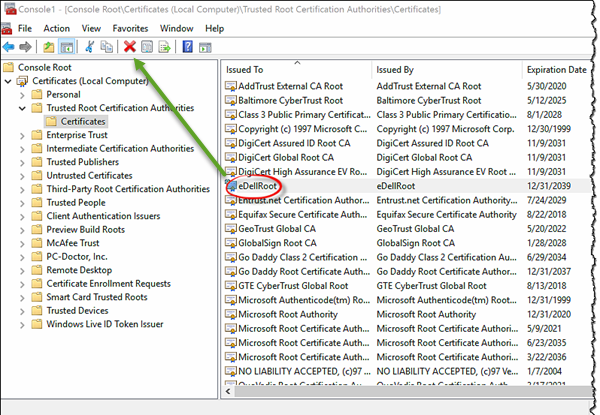Select the NO LIABILITY ACCEPTED certificate row
This screenshot has height=415, width=600.
pyautogui.click(x=408, y=371)
